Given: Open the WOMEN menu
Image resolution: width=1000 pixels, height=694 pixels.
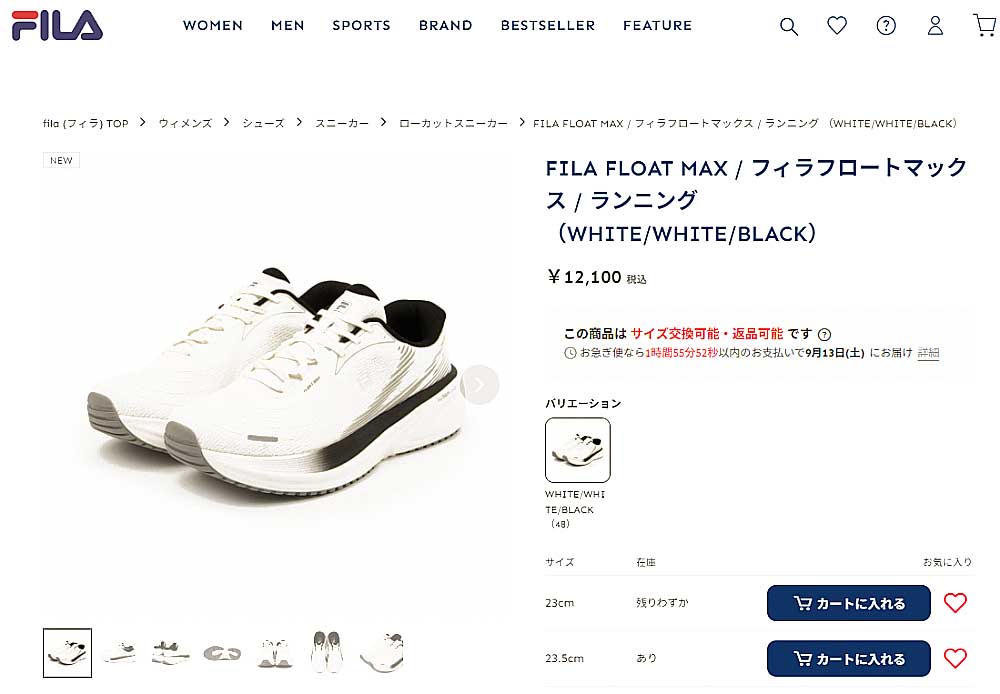Looking at the screenshot, I should pos(212,26).
